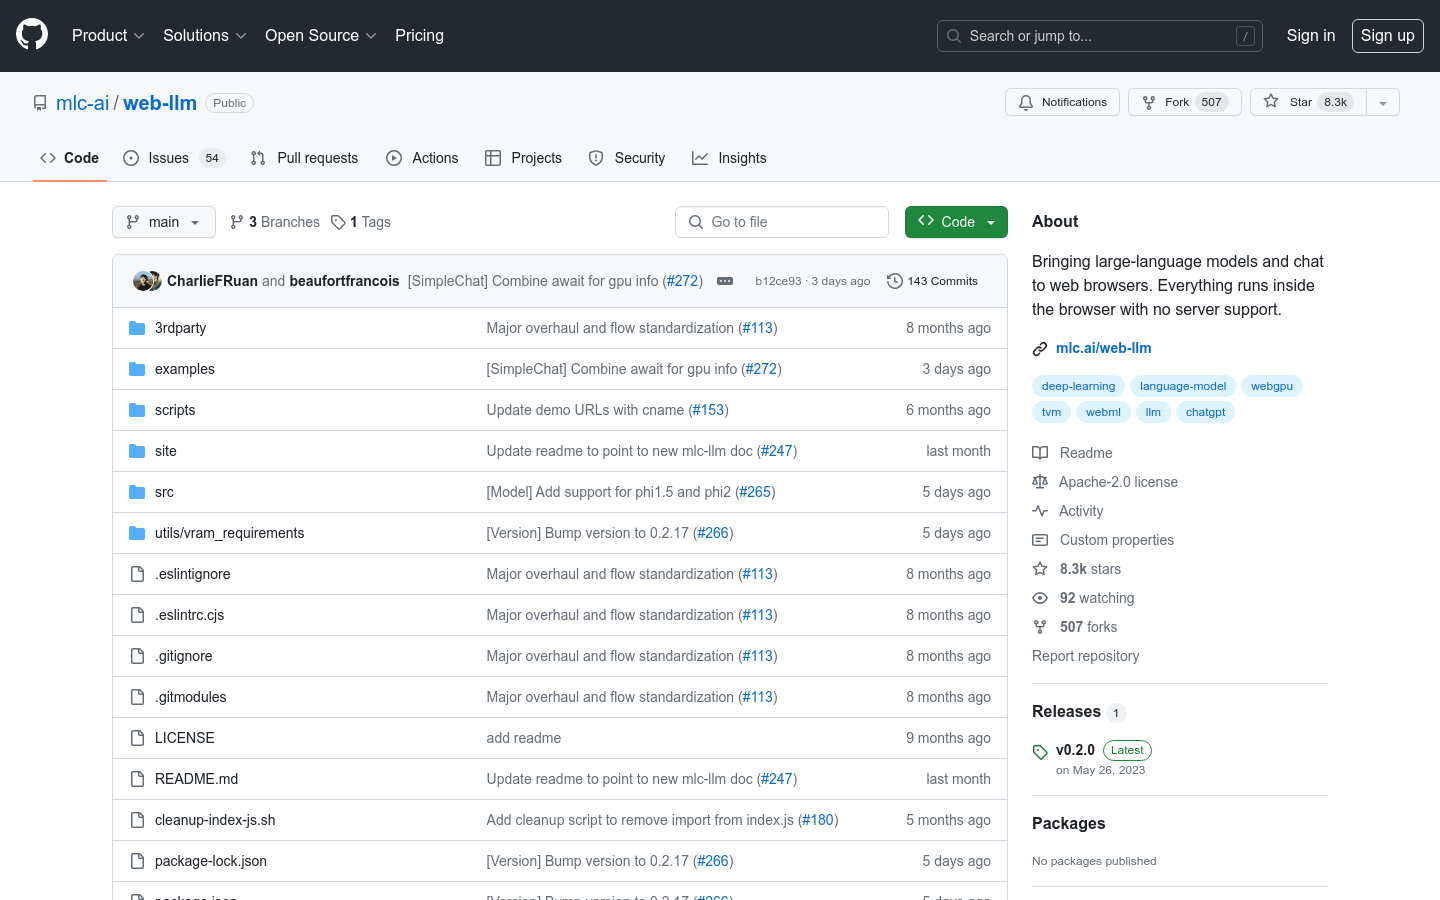Image resolution: width=1440 pixels, height=900 pixels.
Task: Click the cleanup-index-js.sh file icon
Action: pyautogui.click(x=137, y=820)
